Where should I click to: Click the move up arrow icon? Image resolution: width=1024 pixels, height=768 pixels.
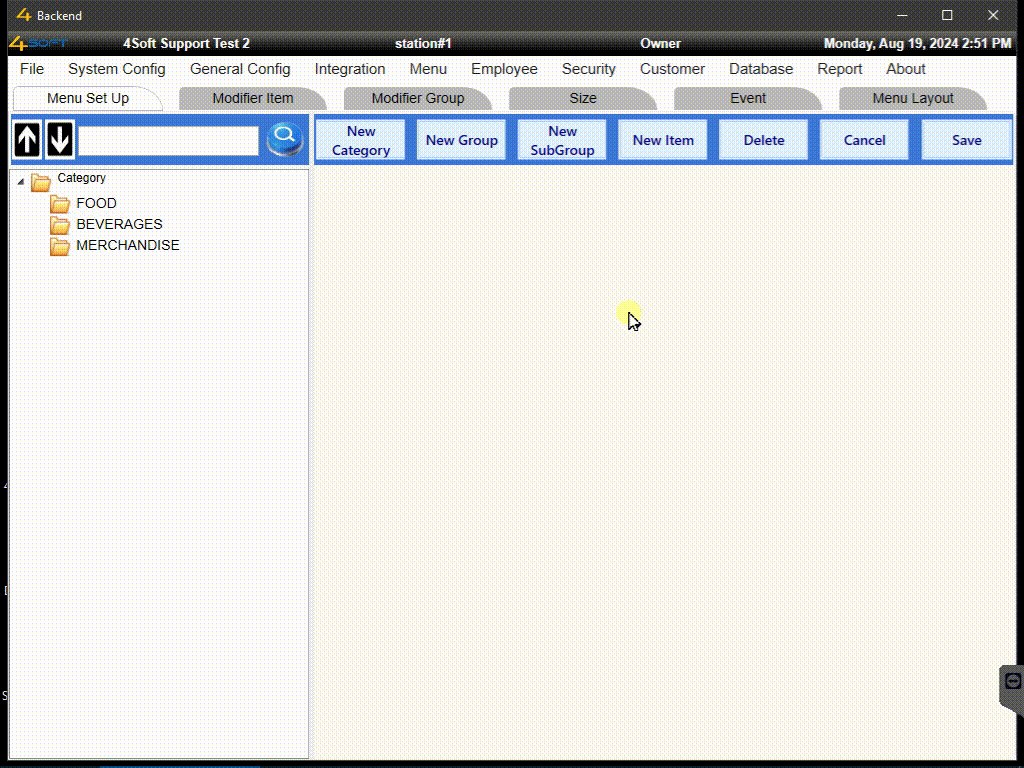point(27,139)
